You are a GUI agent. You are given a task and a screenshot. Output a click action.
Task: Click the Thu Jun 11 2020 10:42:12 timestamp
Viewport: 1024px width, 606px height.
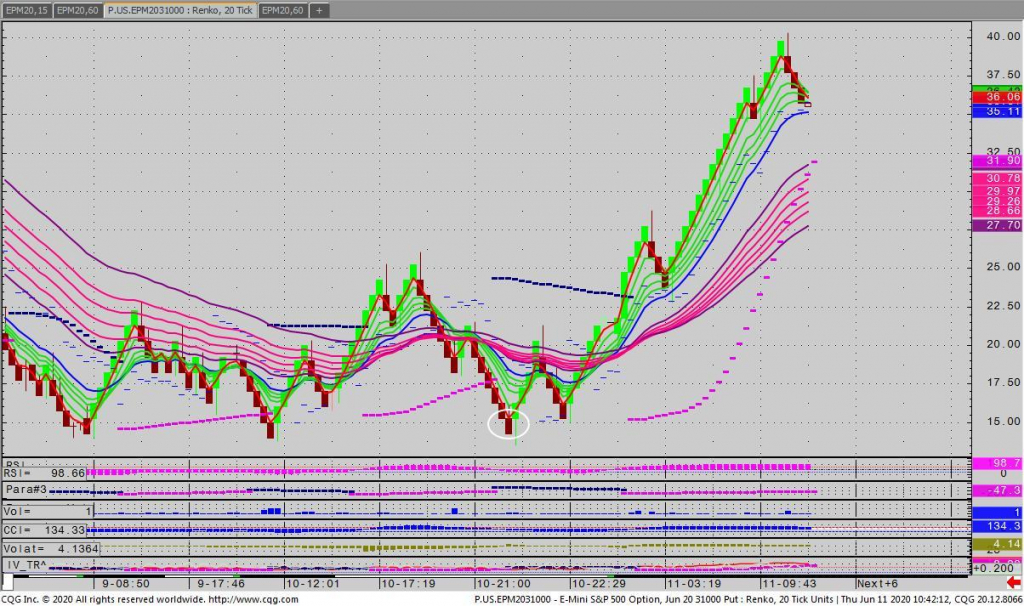click(x=895, y=599)
